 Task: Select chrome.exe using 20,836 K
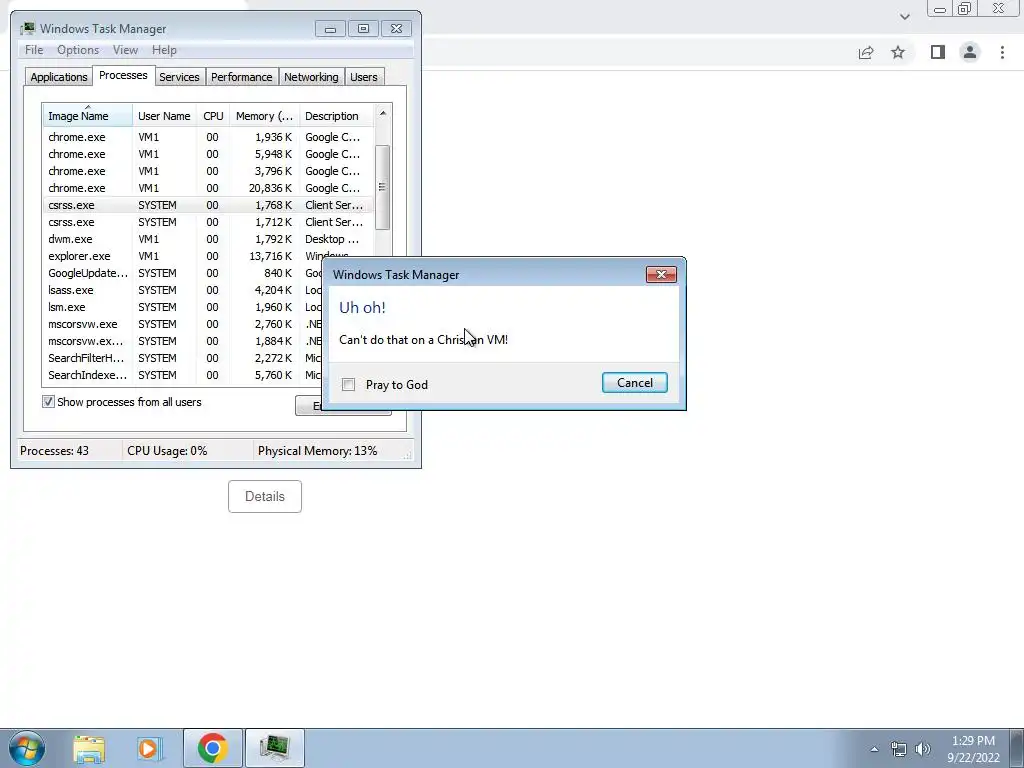click(x=208, y=188)
